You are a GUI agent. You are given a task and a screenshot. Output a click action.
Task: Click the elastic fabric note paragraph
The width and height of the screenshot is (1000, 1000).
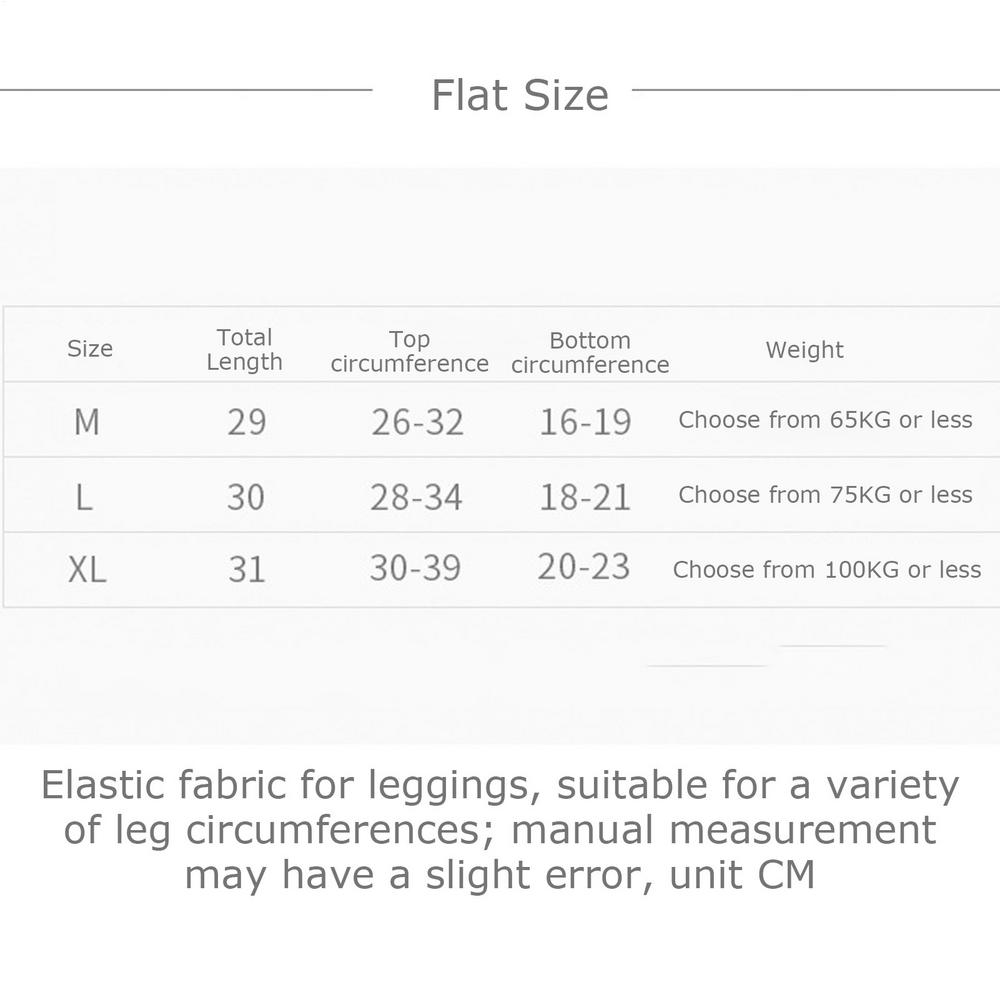click(500, 830)
